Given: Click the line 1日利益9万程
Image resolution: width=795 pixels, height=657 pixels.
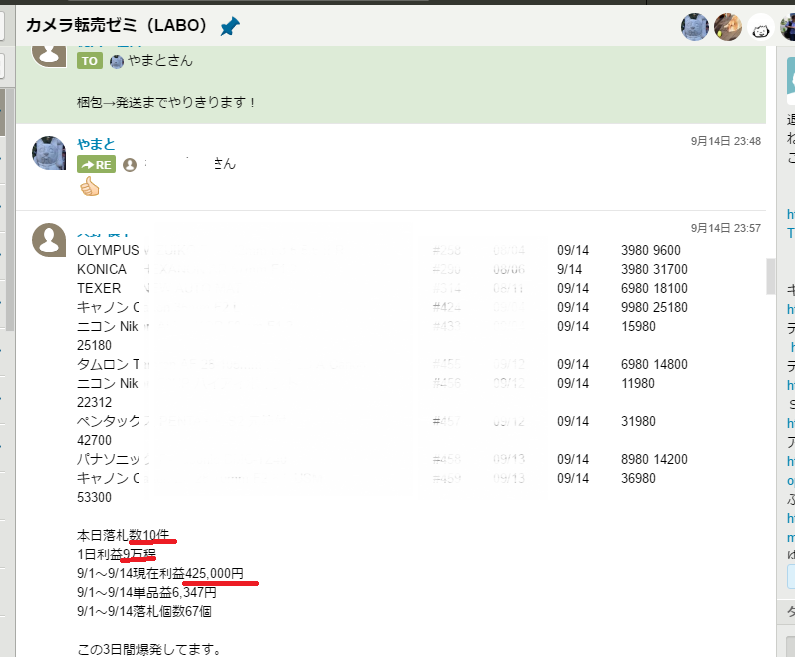Looking at the screenshot, I should coord(116,555).
